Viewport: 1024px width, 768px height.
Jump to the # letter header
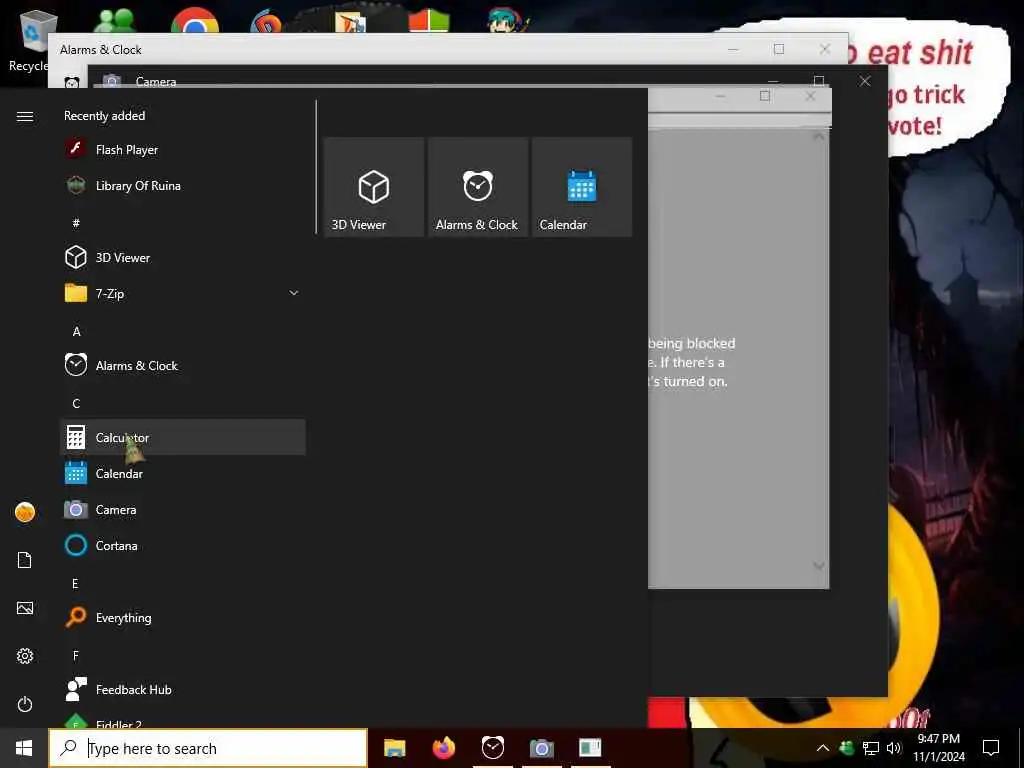[x=76, y=223]
